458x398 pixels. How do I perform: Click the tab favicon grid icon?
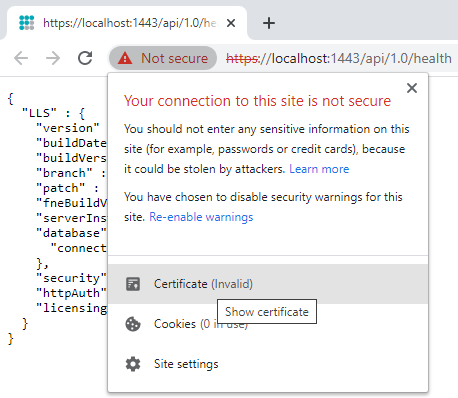coord(27,23)
